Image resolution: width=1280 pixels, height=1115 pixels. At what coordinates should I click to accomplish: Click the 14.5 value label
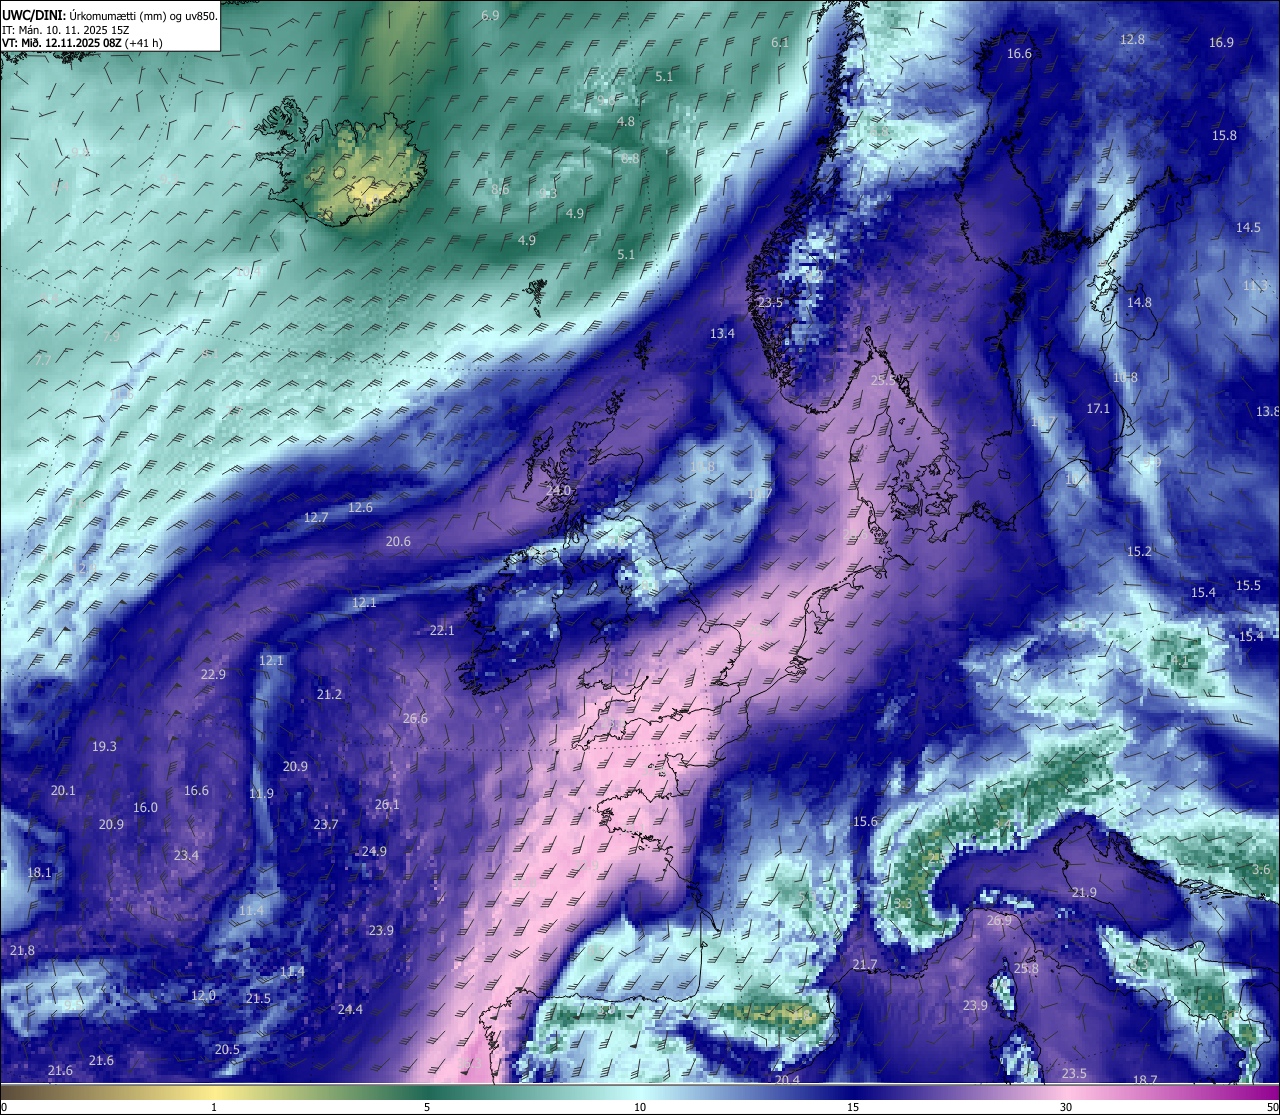click(1248, 228)
